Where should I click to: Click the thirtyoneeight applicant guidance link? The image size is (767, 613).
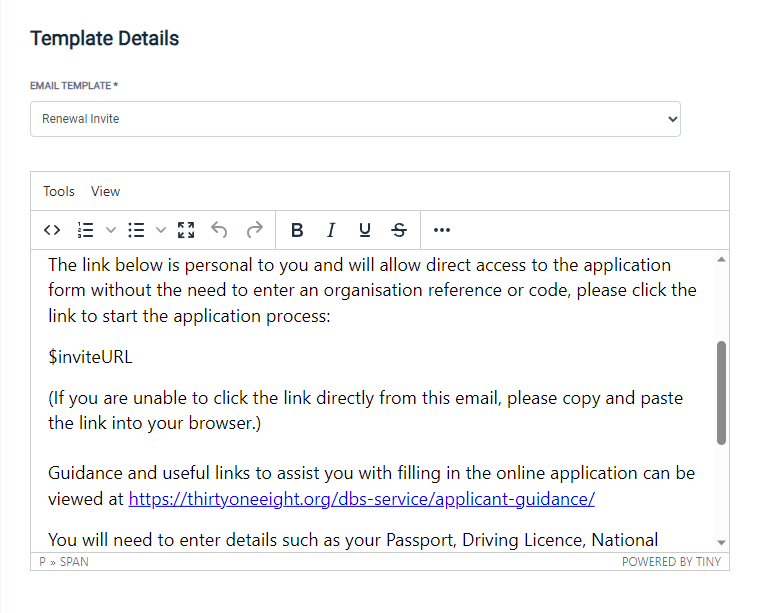click(x=361, y=498)
